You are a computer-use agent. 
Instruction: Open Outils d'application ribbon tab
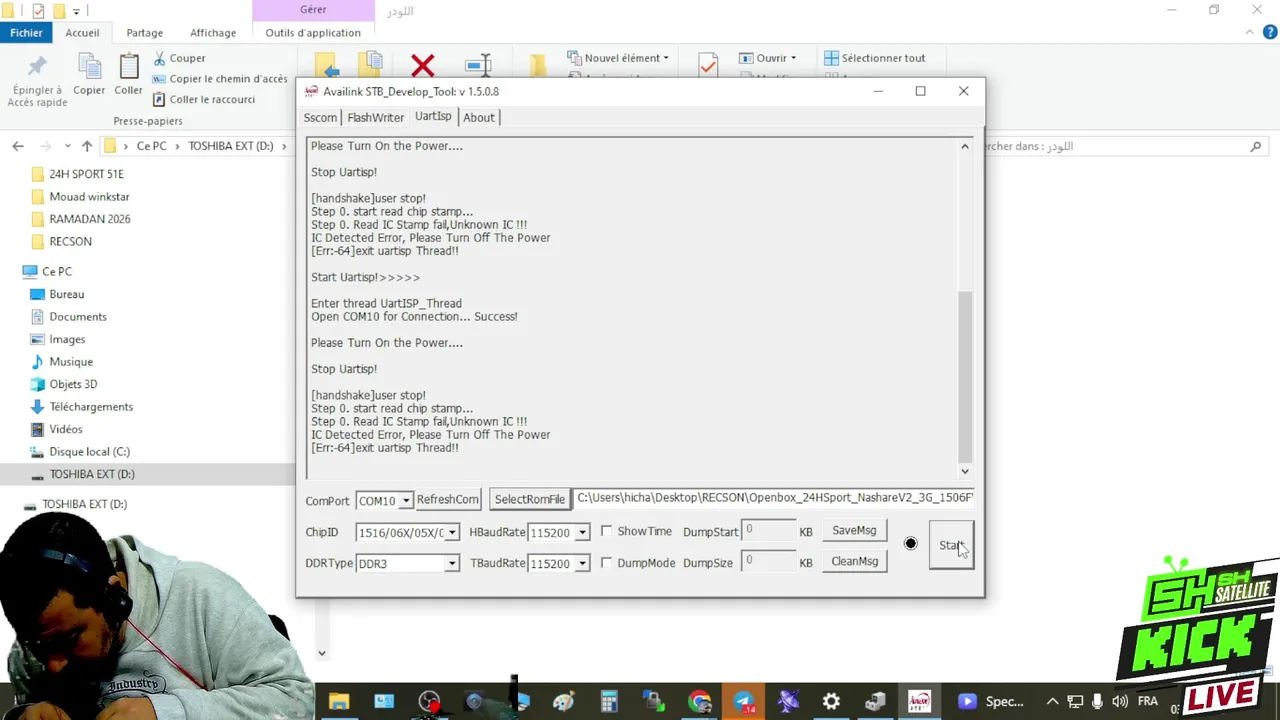pos(313,33)
